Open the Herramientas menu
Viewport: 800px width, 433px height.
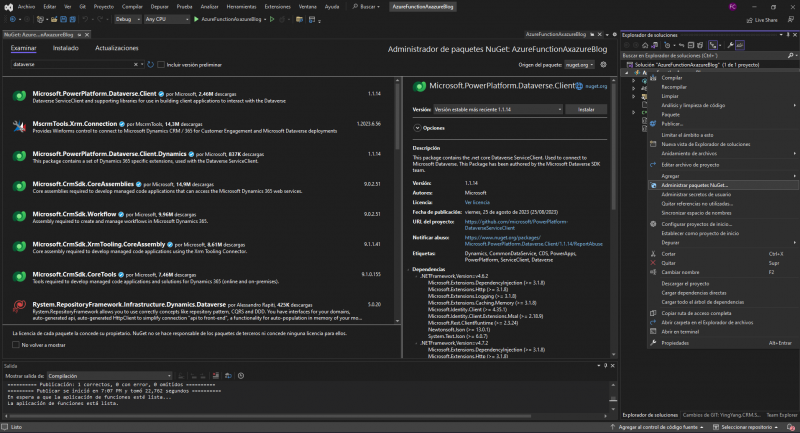click(241, 7)
